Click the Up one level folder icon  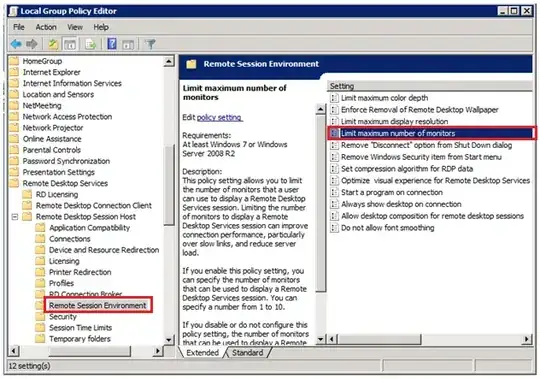(x=53, y=44)
